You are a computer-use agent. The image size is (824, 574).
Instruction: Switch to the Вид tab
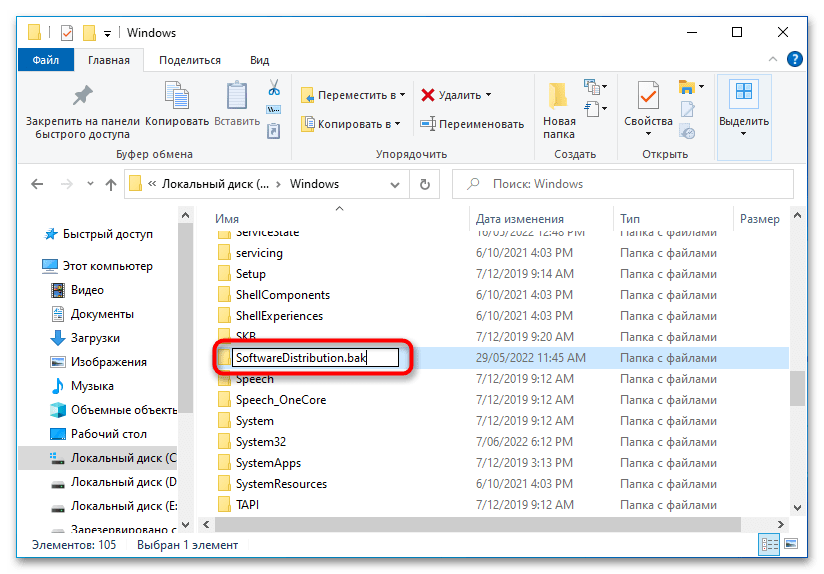(259, 60)
